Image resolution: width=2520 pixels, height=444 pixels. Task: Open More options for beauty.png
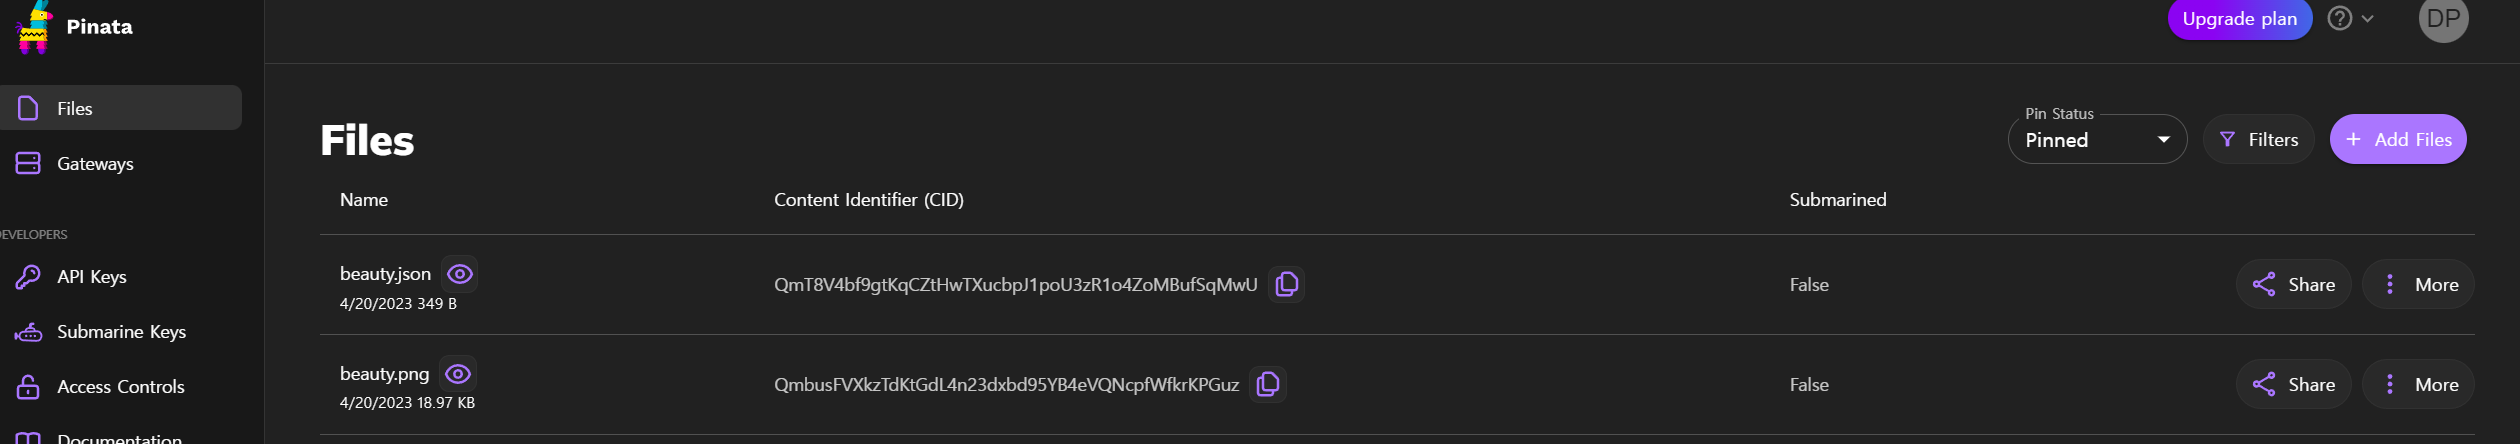click(2418, 384)
